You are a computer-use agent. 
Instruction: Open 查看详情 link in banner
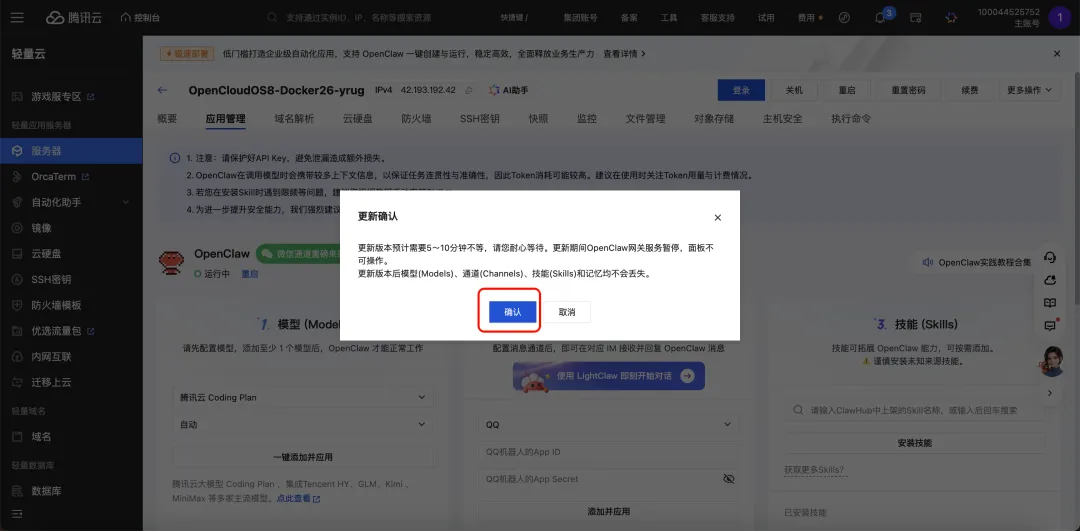pos(625,54)
